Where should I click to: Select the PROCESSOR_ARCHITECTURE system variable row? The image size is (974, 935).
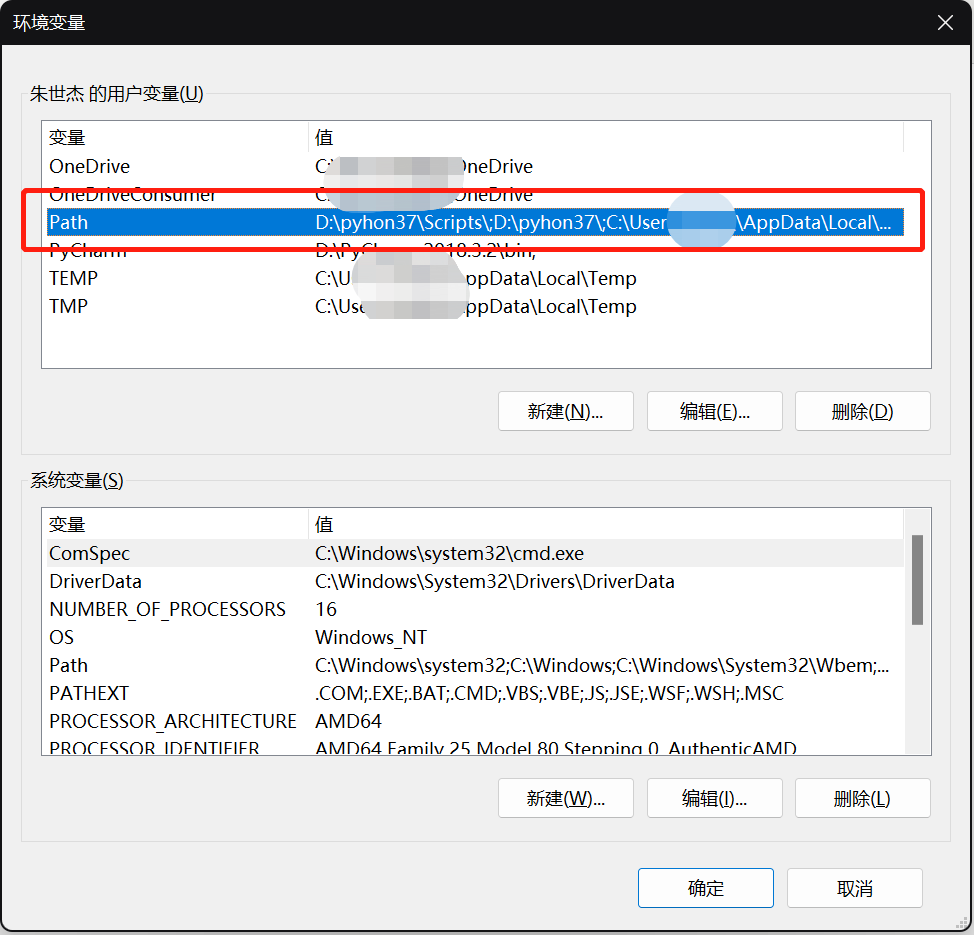pyautogui.click(x=475, y=721)
